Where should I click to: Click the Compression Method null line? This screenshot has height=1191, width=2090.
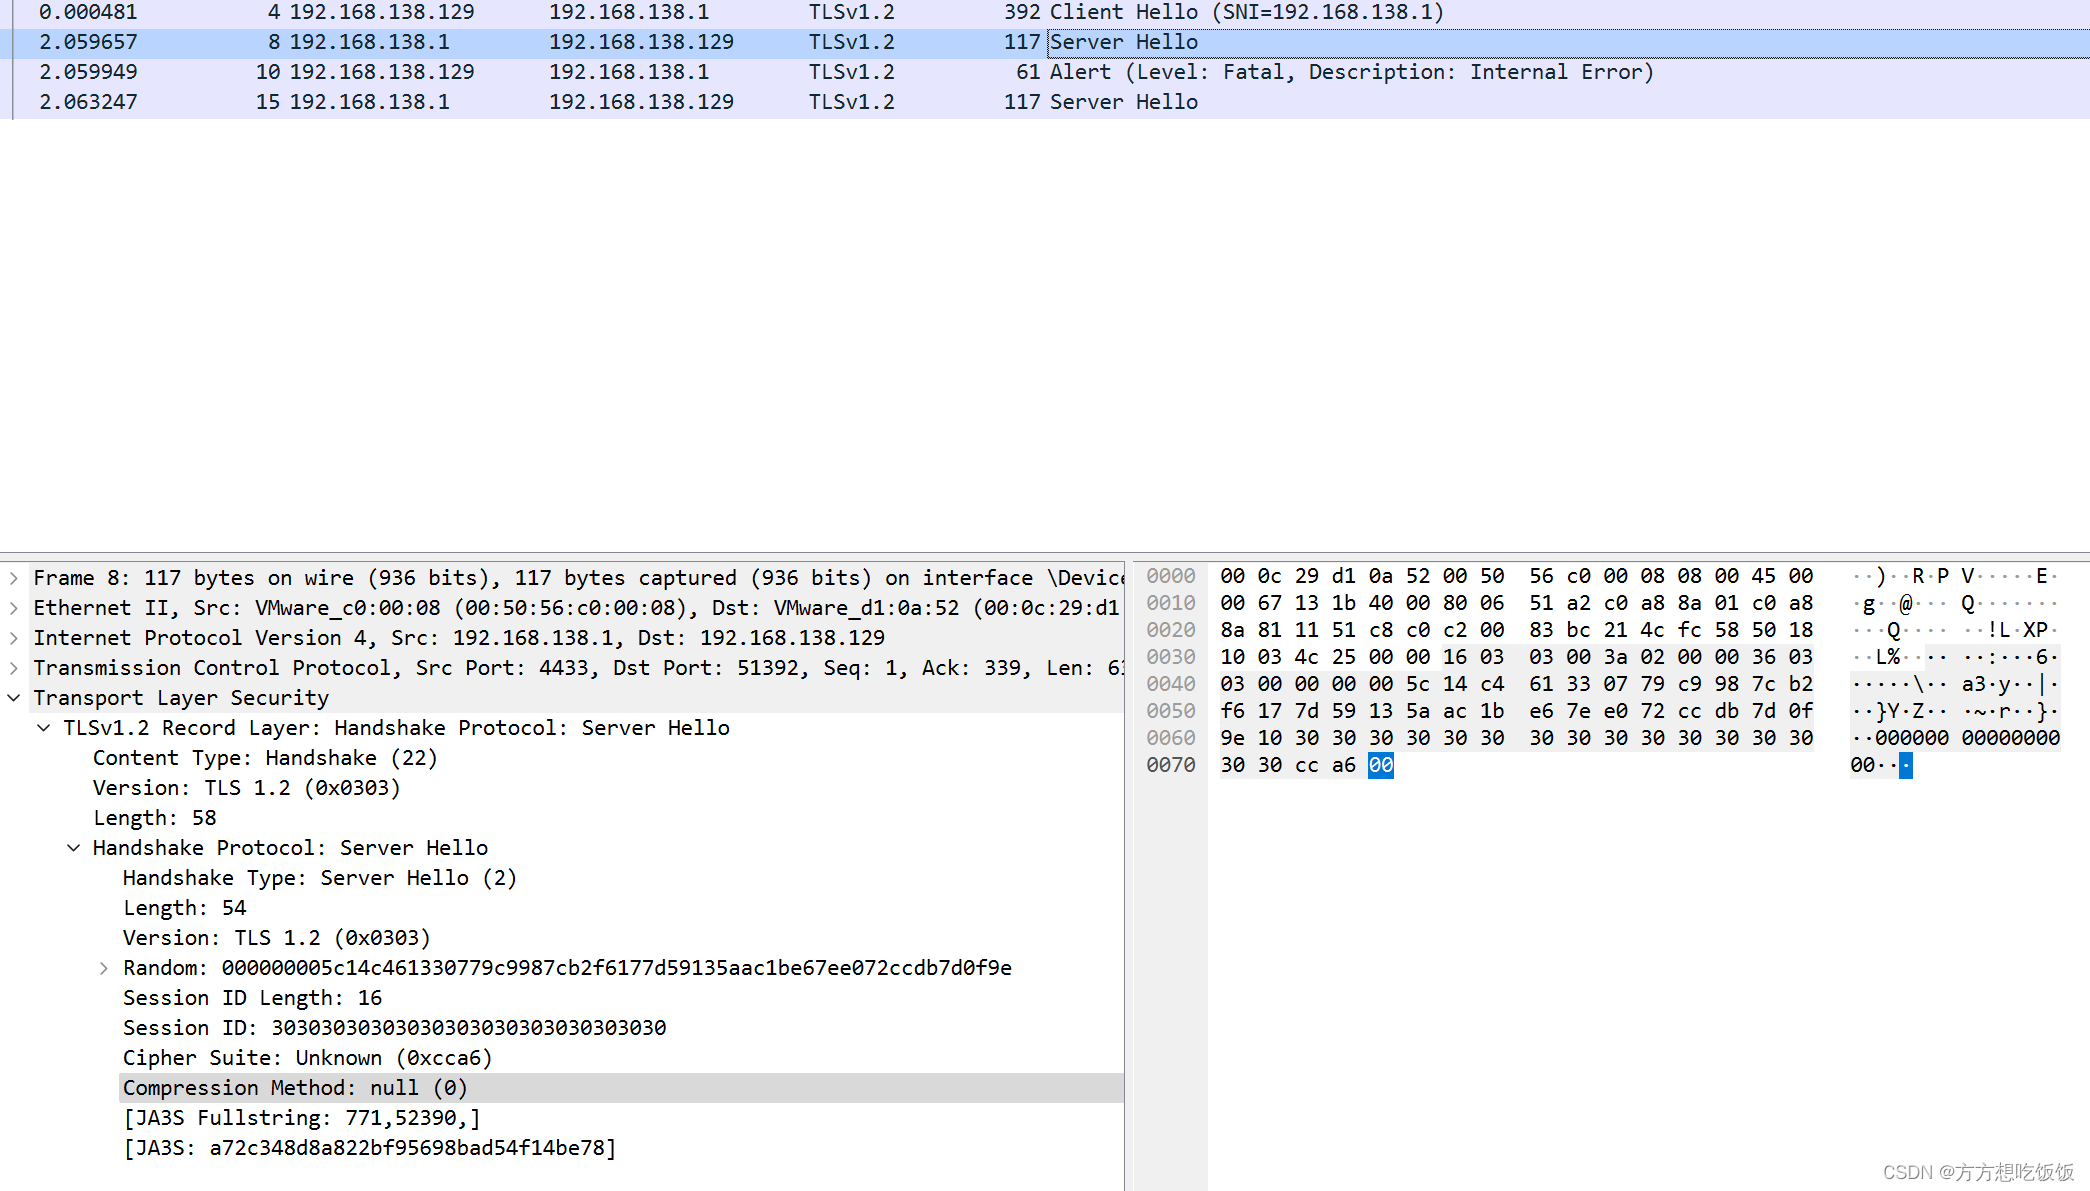click(x=295, y=1088)
